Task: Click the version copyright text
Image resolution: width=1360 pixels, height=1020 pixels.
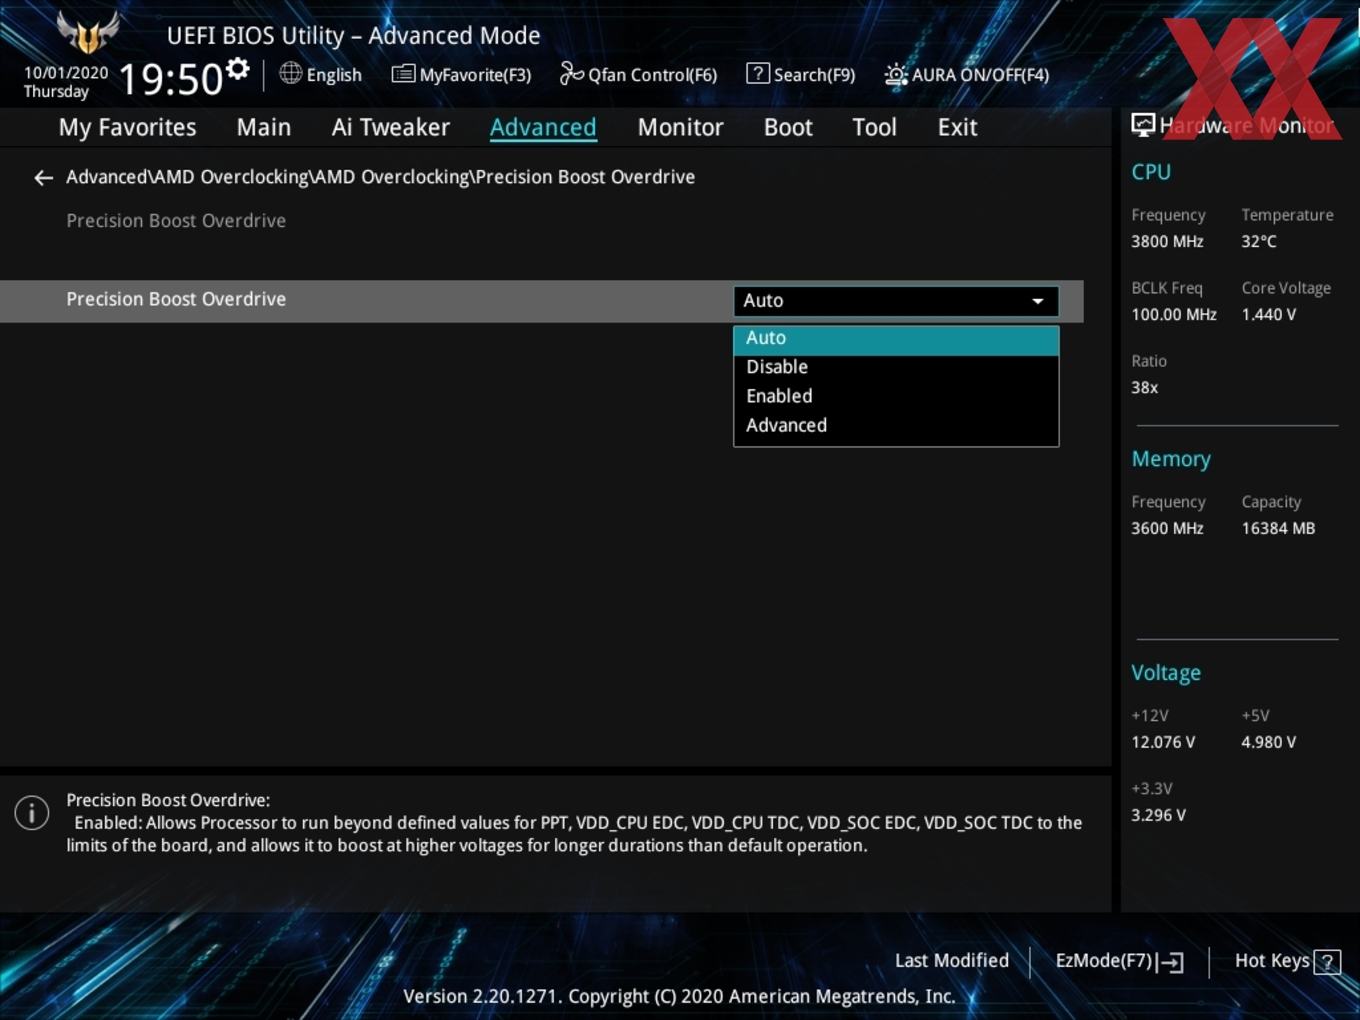Action: (x=679, y=996)
